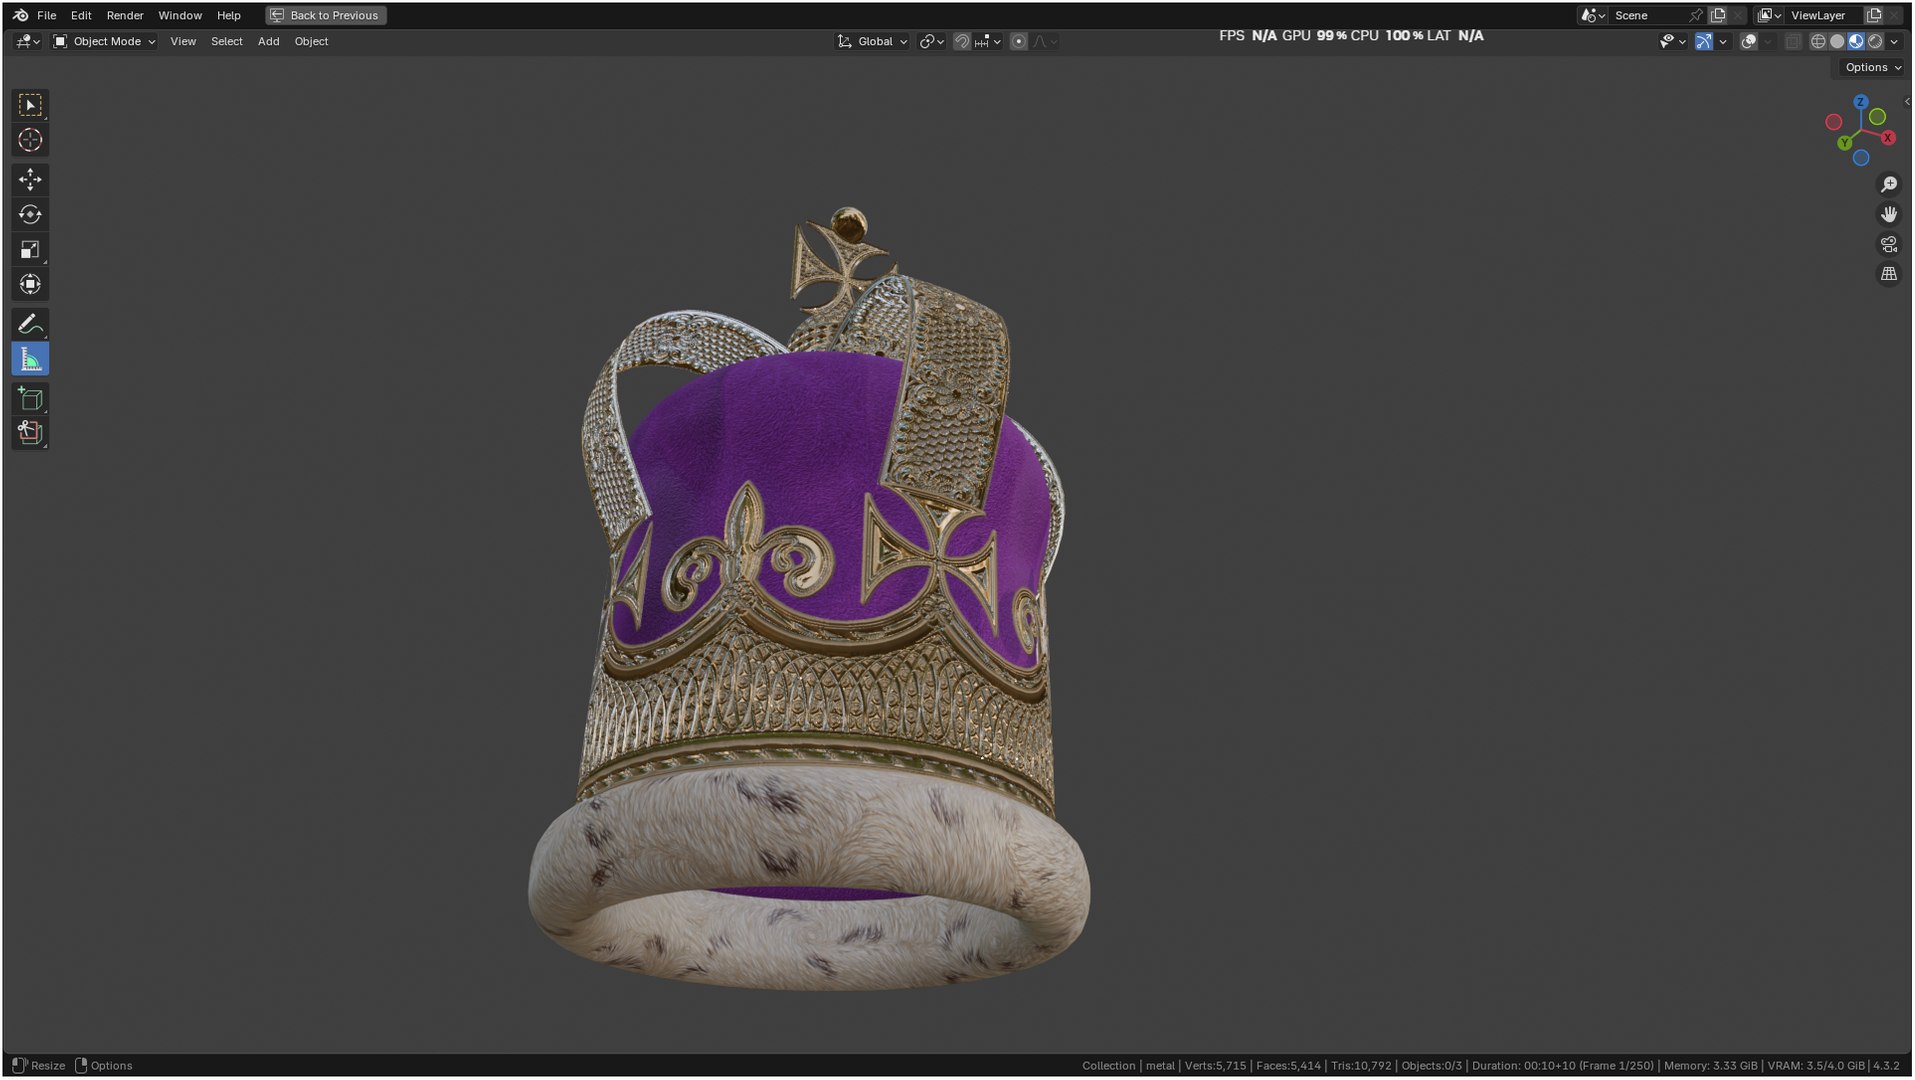This screenshot has height=1080, width=1915.
Task: Toggle Show Gizmo button
Action: [x=1704, y=41]
